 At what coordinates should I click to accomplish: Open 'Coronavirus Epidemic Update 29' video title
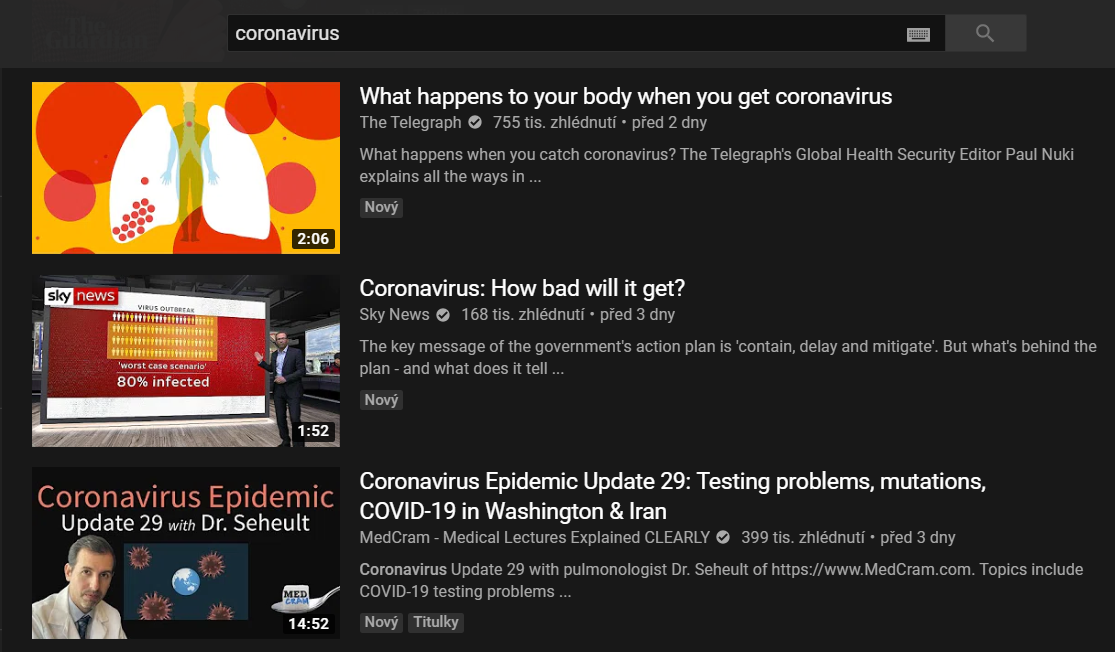click(x=673, y=496)
